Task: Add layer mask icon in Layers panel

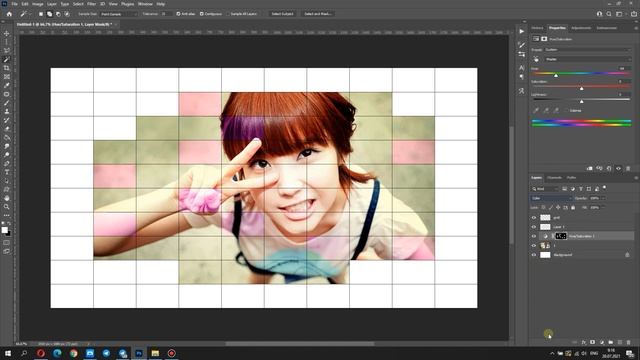Action: [x=593, y=342]
